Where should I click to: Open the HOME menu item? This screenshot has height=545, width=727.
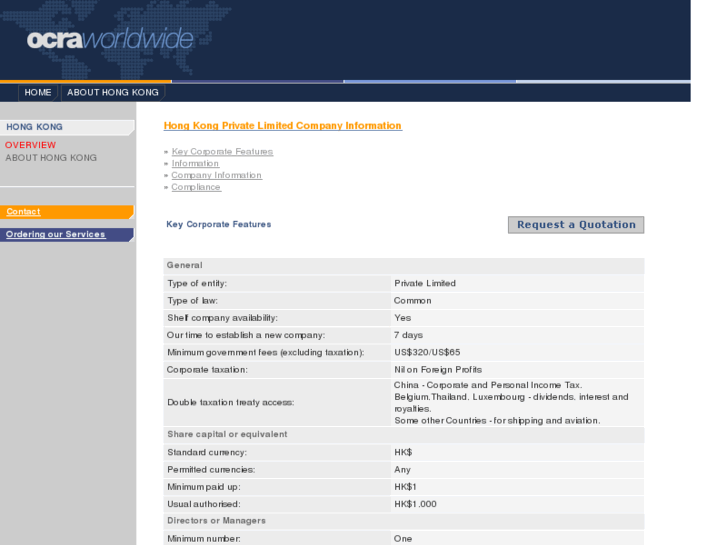point(38,92)
